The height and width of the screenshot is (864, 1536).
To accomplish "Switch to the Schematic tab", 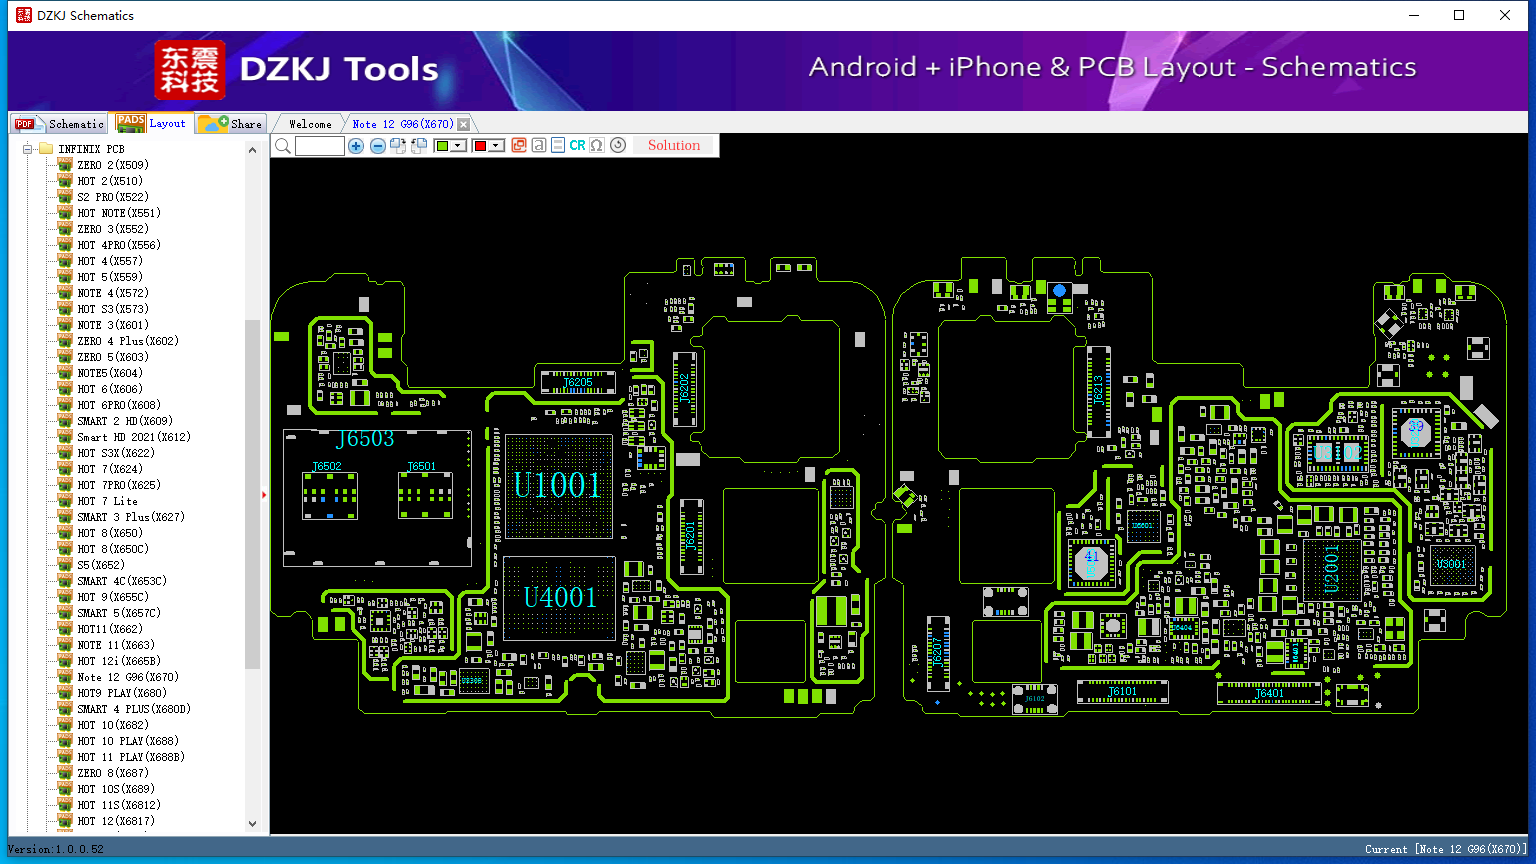I will tap(59, 124).
